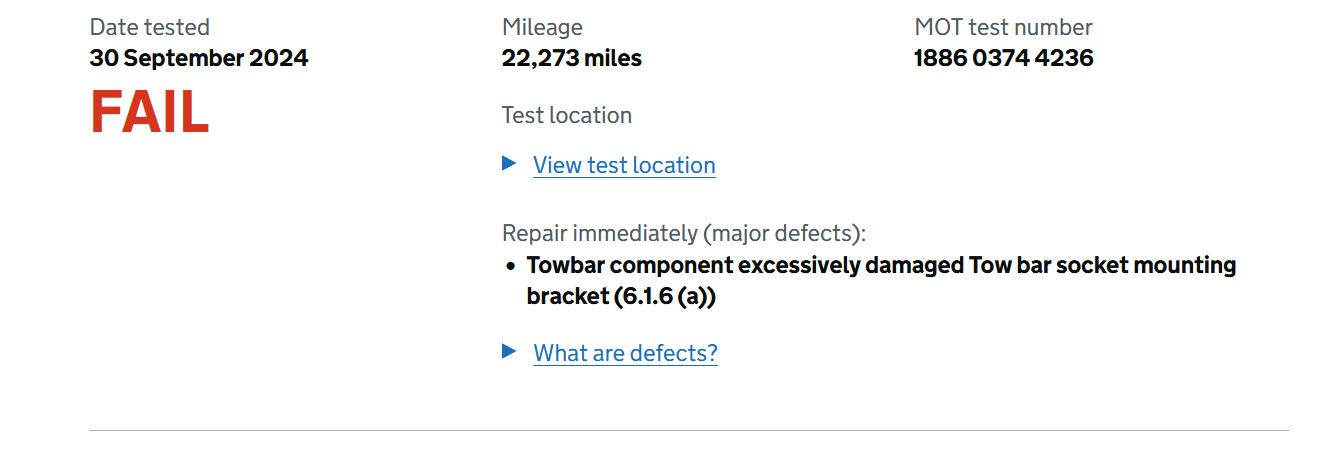Expand the arrow beside What are defects?
Image resolution: width=1317 pixels, height=457 pixels.
pyautogui.click(x=509, y=351)
